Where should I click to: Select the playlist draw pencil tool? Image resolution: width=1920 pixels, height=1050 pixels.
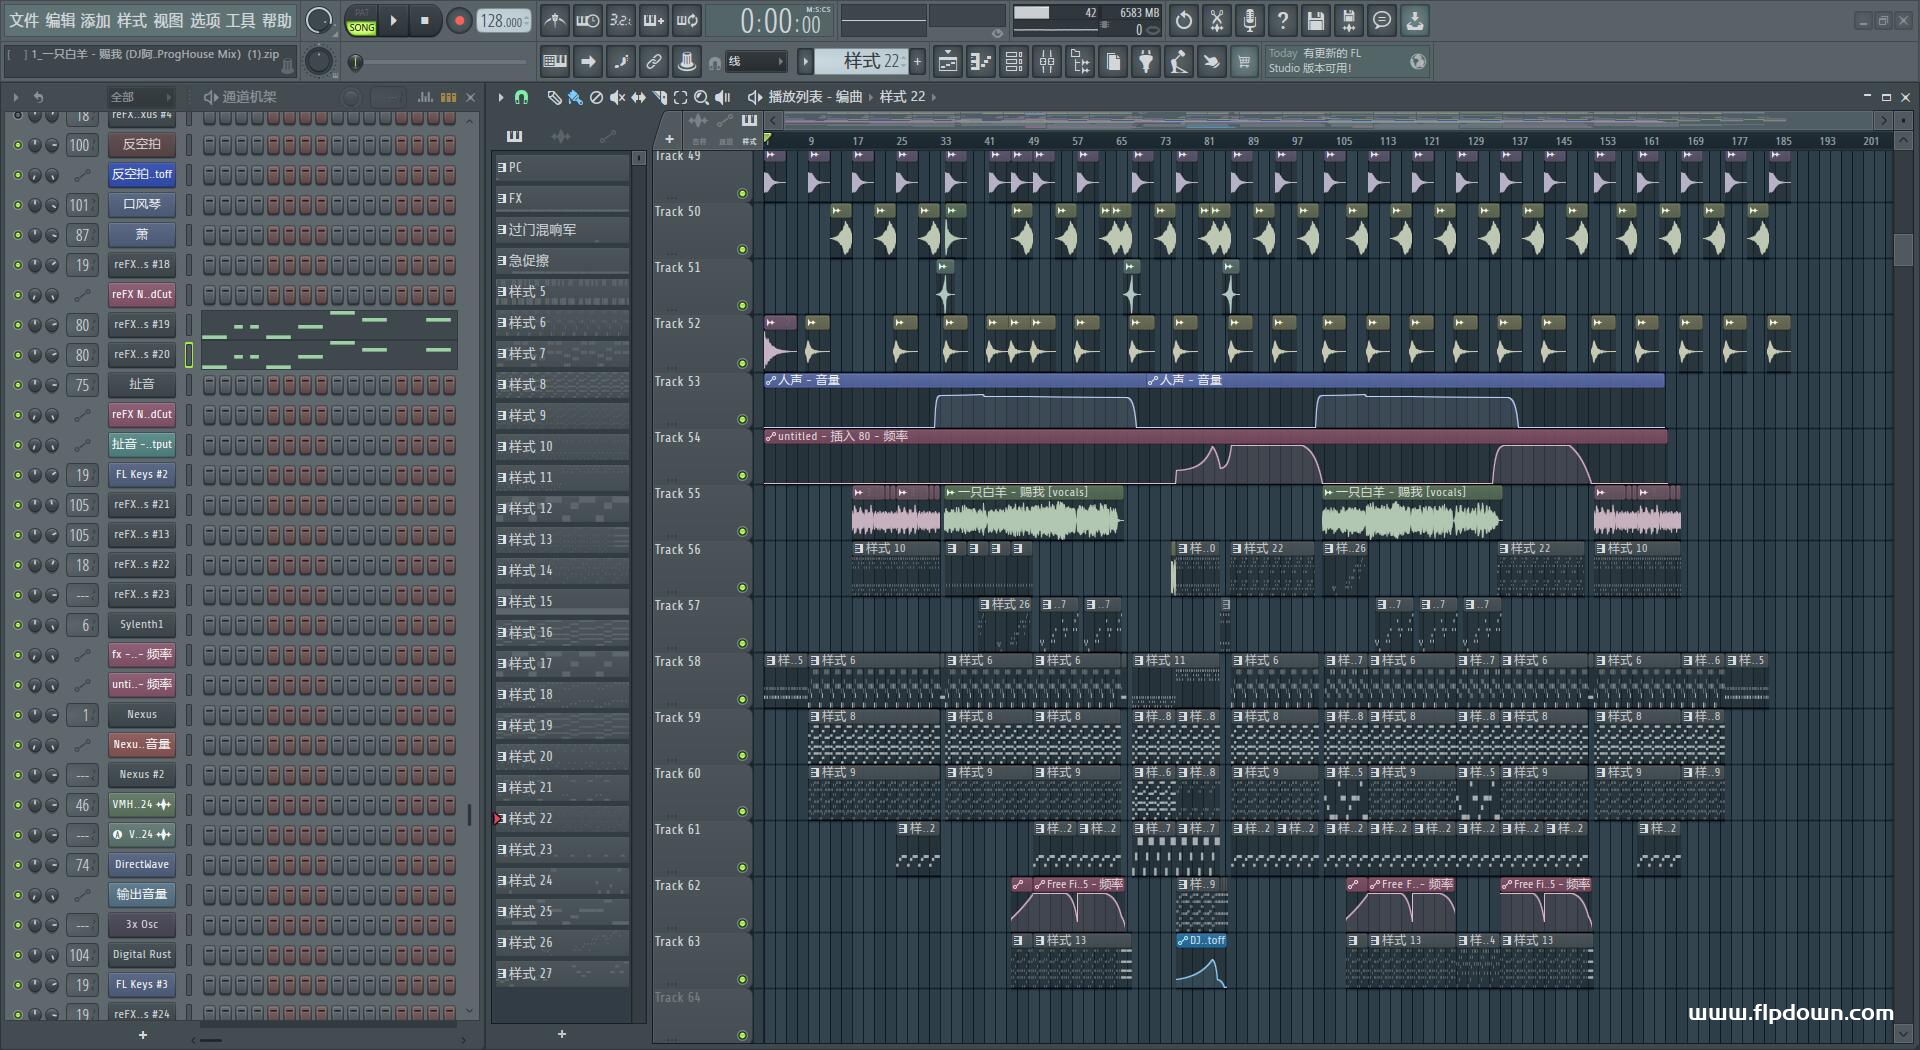[554, 97]
